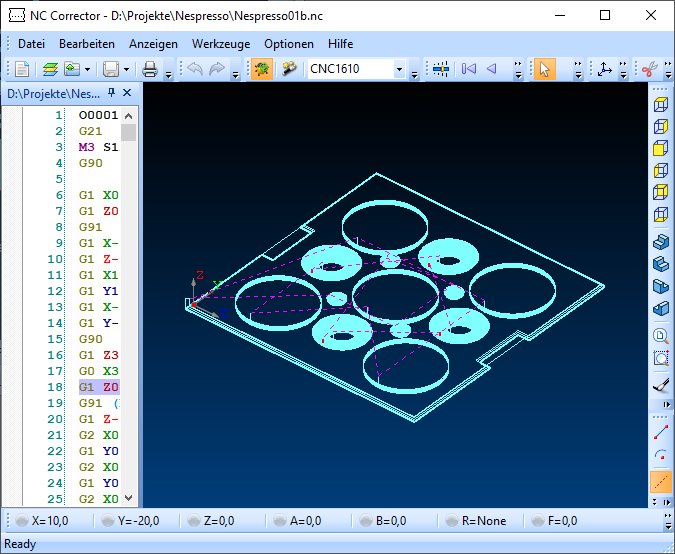Toggle the dashed rapid-move line display
The height and width of the screenshot is (554, 675).
660,482
